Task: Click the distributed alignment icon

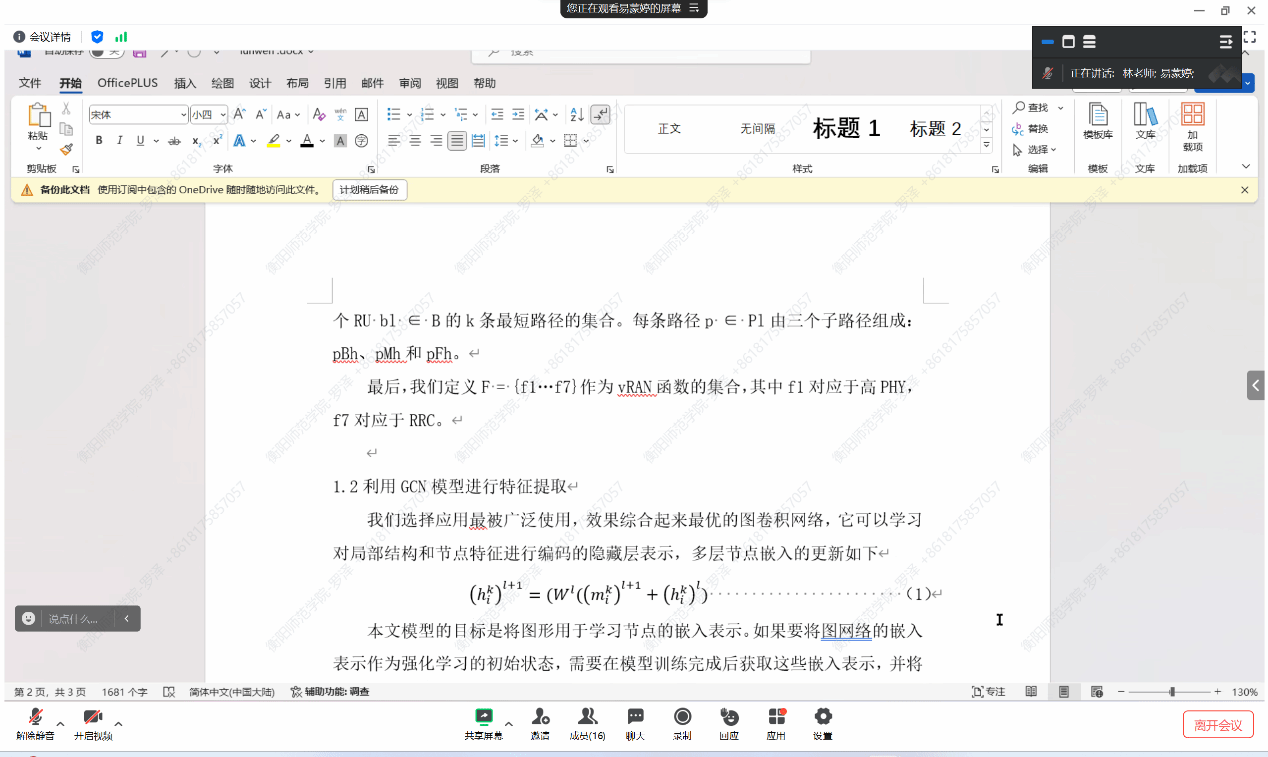Action: pyautogui.click(x=478, y=141)
